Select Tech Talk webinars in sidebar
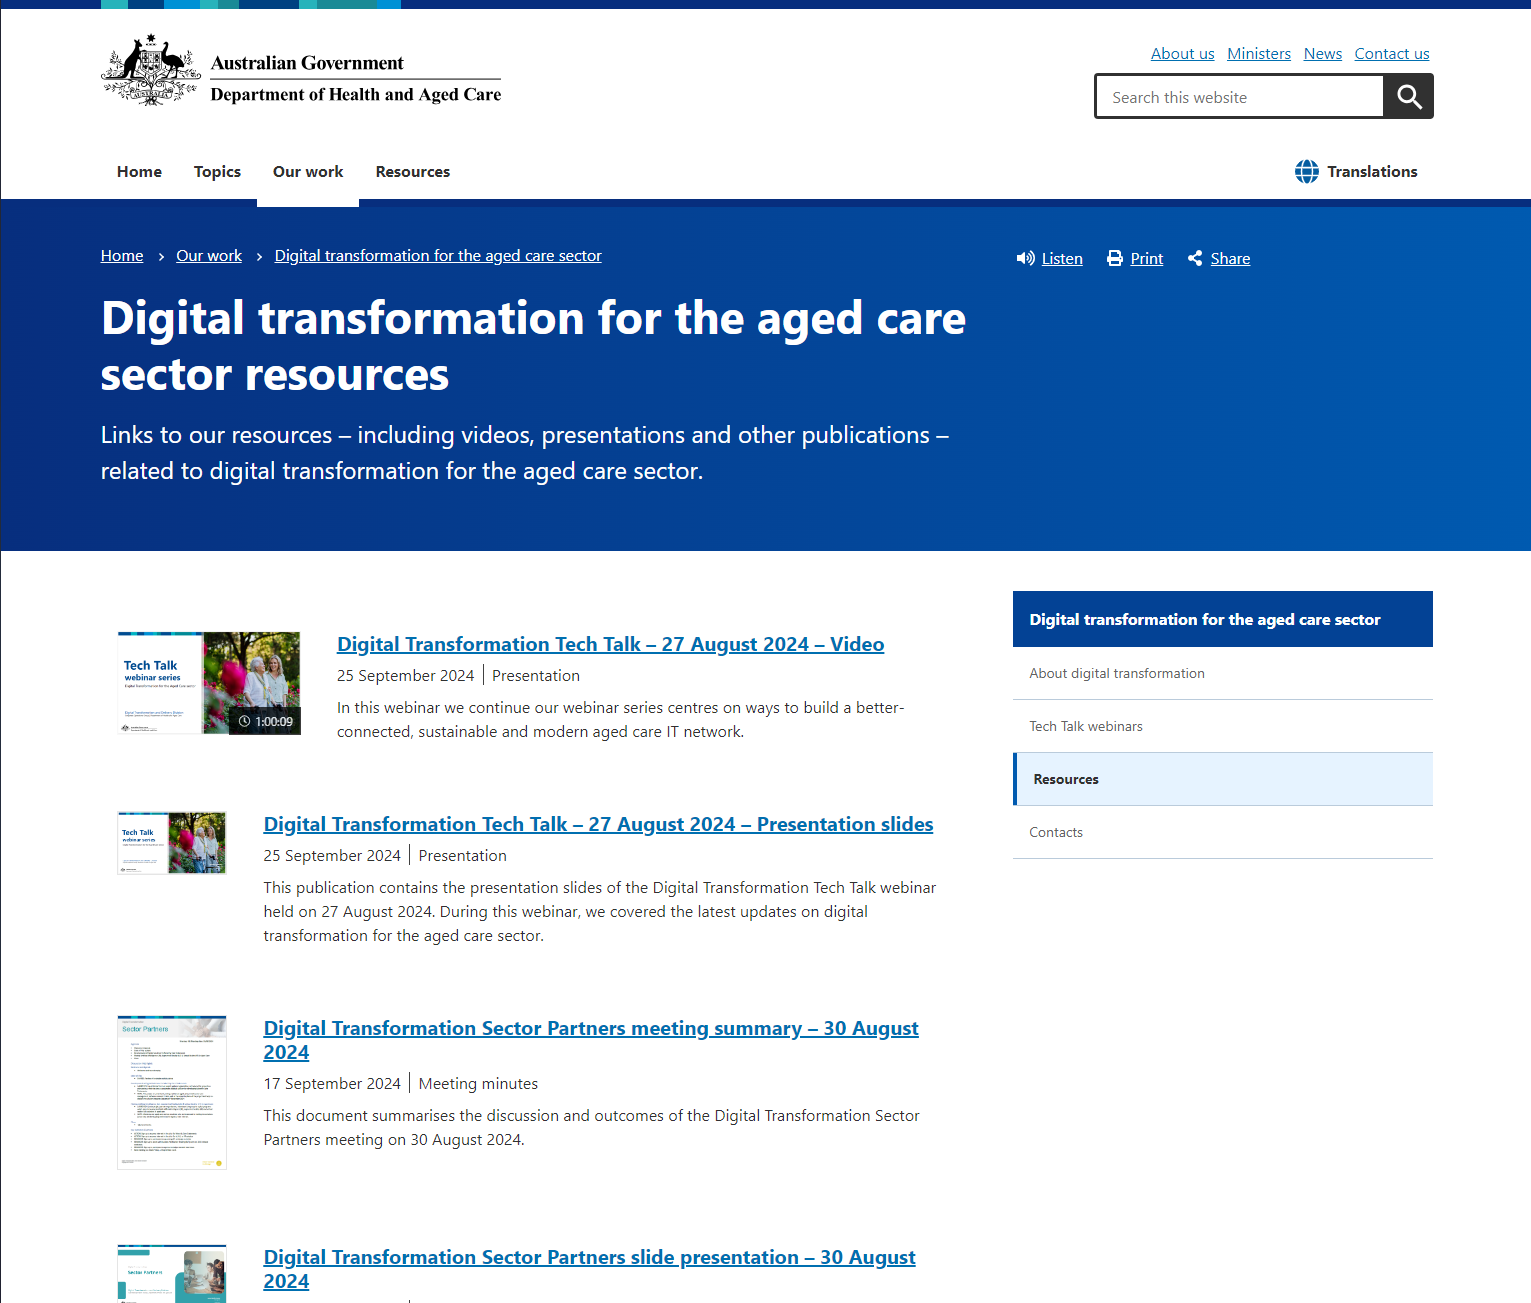This screenshot has width=1531, height=1303. (1086, 727)
